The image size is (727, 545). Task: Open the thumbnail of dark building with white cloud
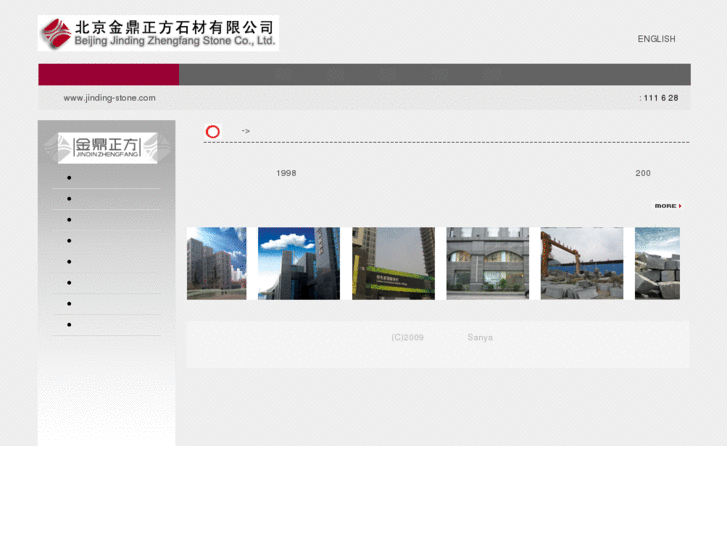coord(299,263)
